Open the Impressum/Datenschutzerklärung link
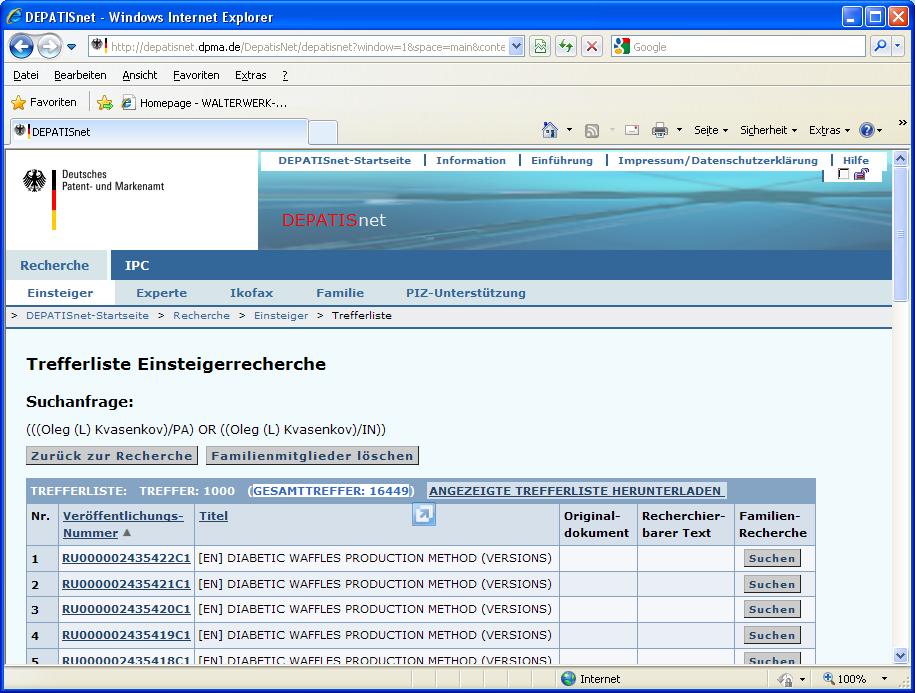 [718, 160]
